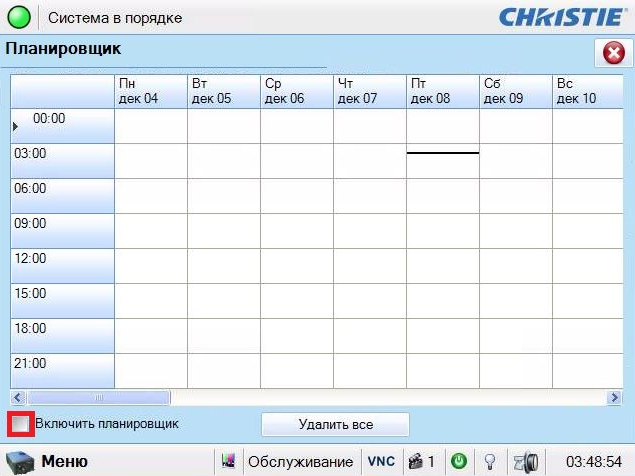The image size is (635, 476).
Task: Click the projector icon beside Меню
Action: pos(20,462)
